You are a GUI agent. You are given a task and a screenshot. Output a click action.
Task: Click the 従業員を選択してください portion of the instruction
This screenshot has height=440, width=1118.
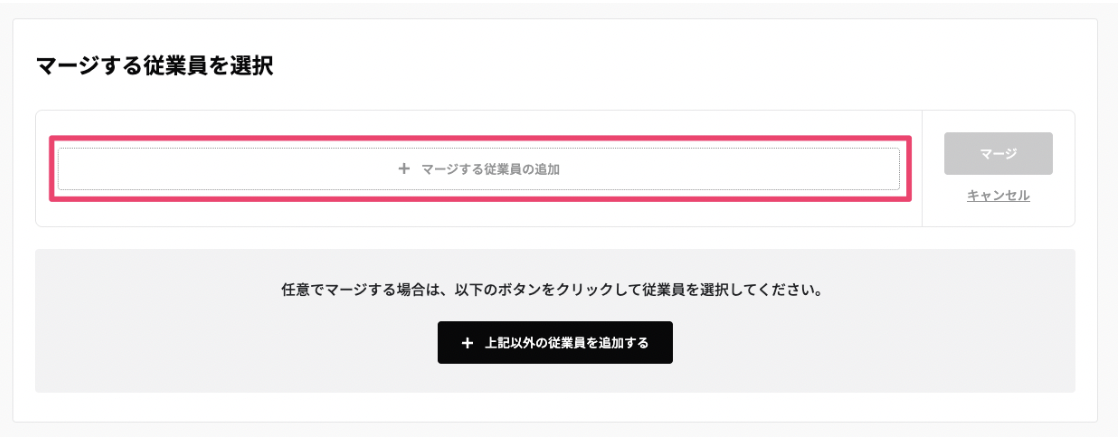point(734,292)
